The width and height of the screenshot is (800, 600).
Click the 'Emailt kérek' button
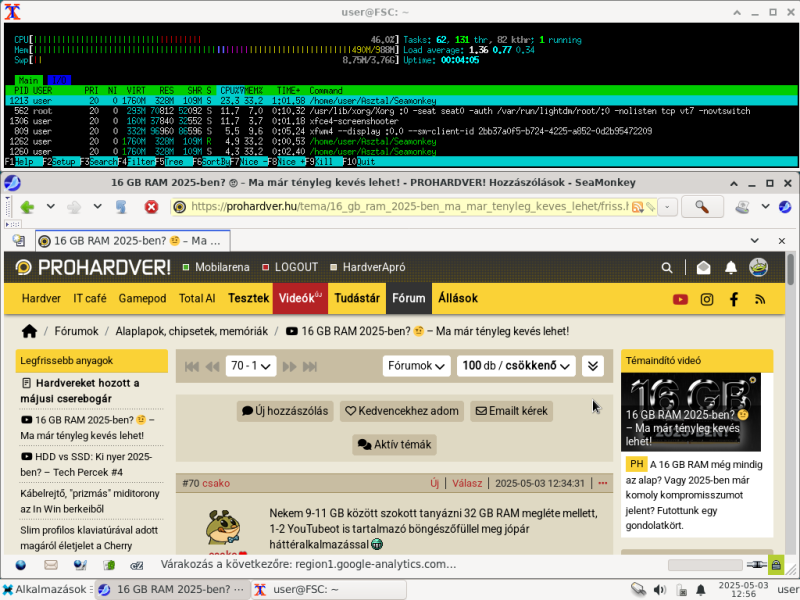pyautogui.click(x=512, y=411)
